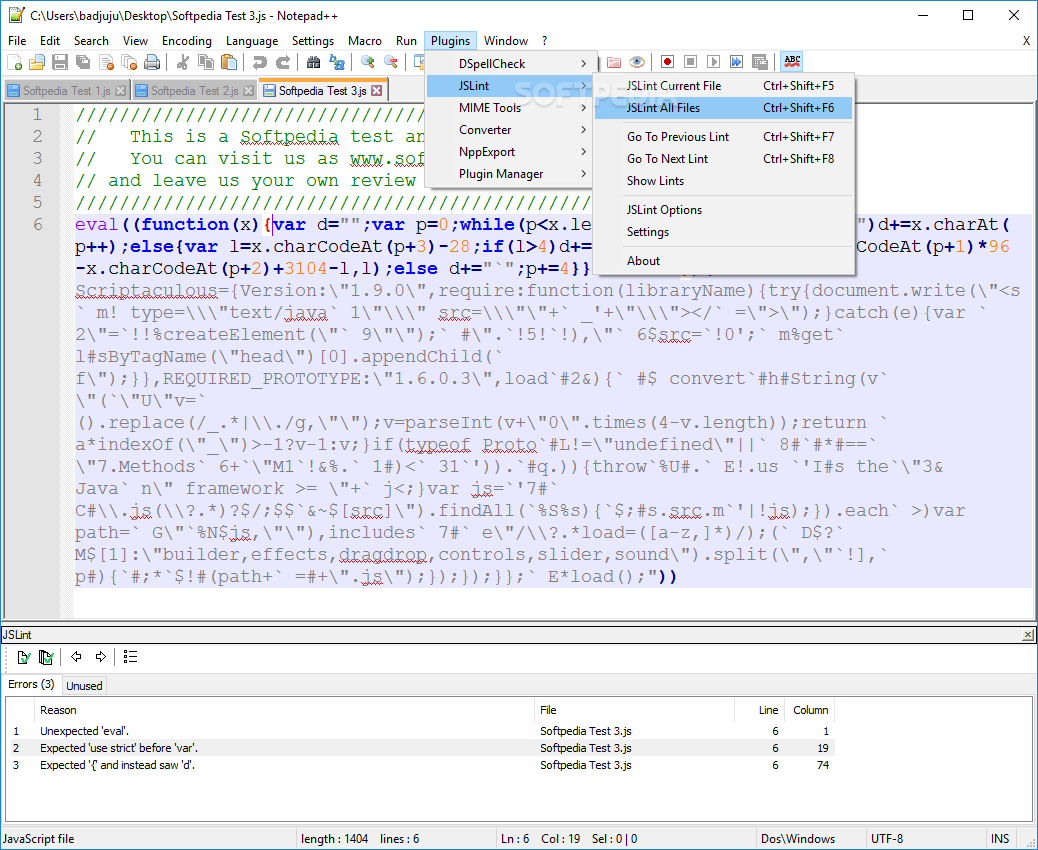Viewport: 1038px width, 850px height.
Task: Click the Undo arrow icon
Action: point(260,62)
